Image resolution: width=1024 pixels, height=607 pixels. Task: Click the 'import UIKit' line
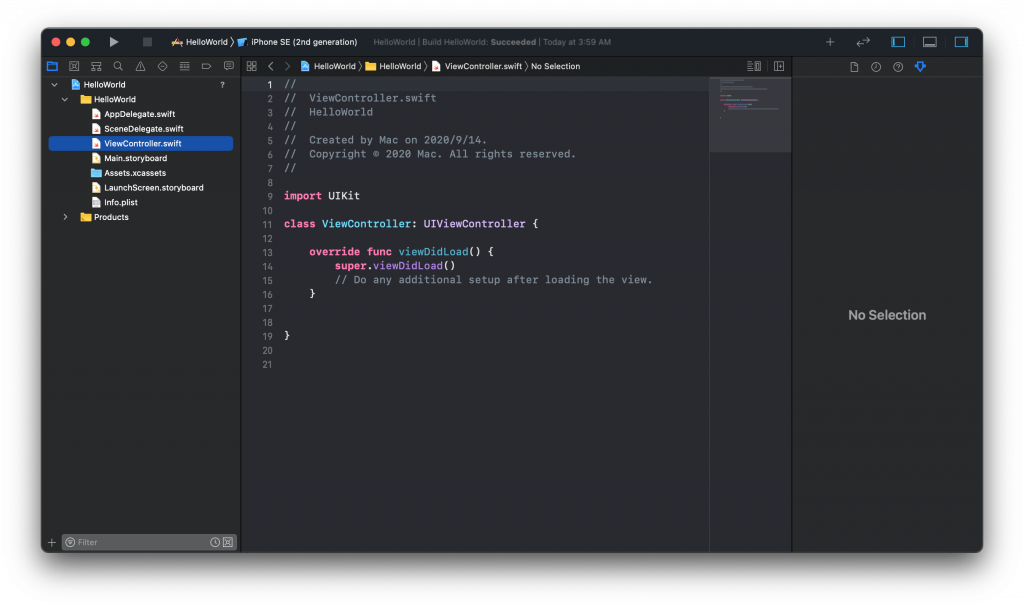point(322,196)
